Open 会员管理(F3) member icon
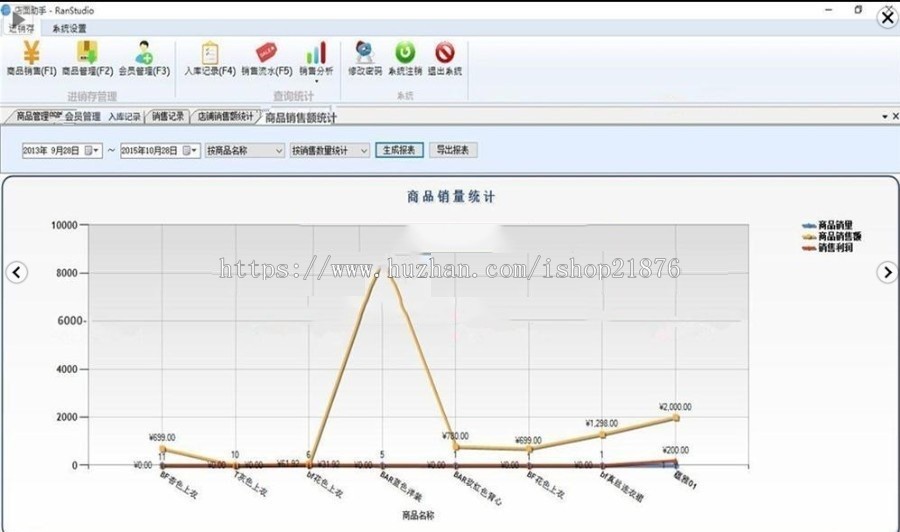The width and height of the screenshot is (900, 532). [144, 52]
